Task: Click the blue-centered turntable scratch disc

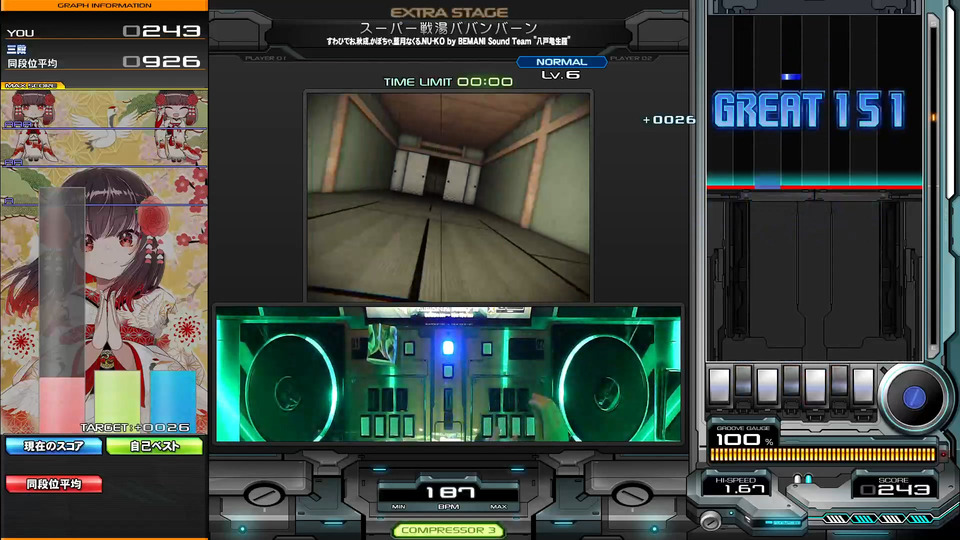Action: (x=914, y=397)
